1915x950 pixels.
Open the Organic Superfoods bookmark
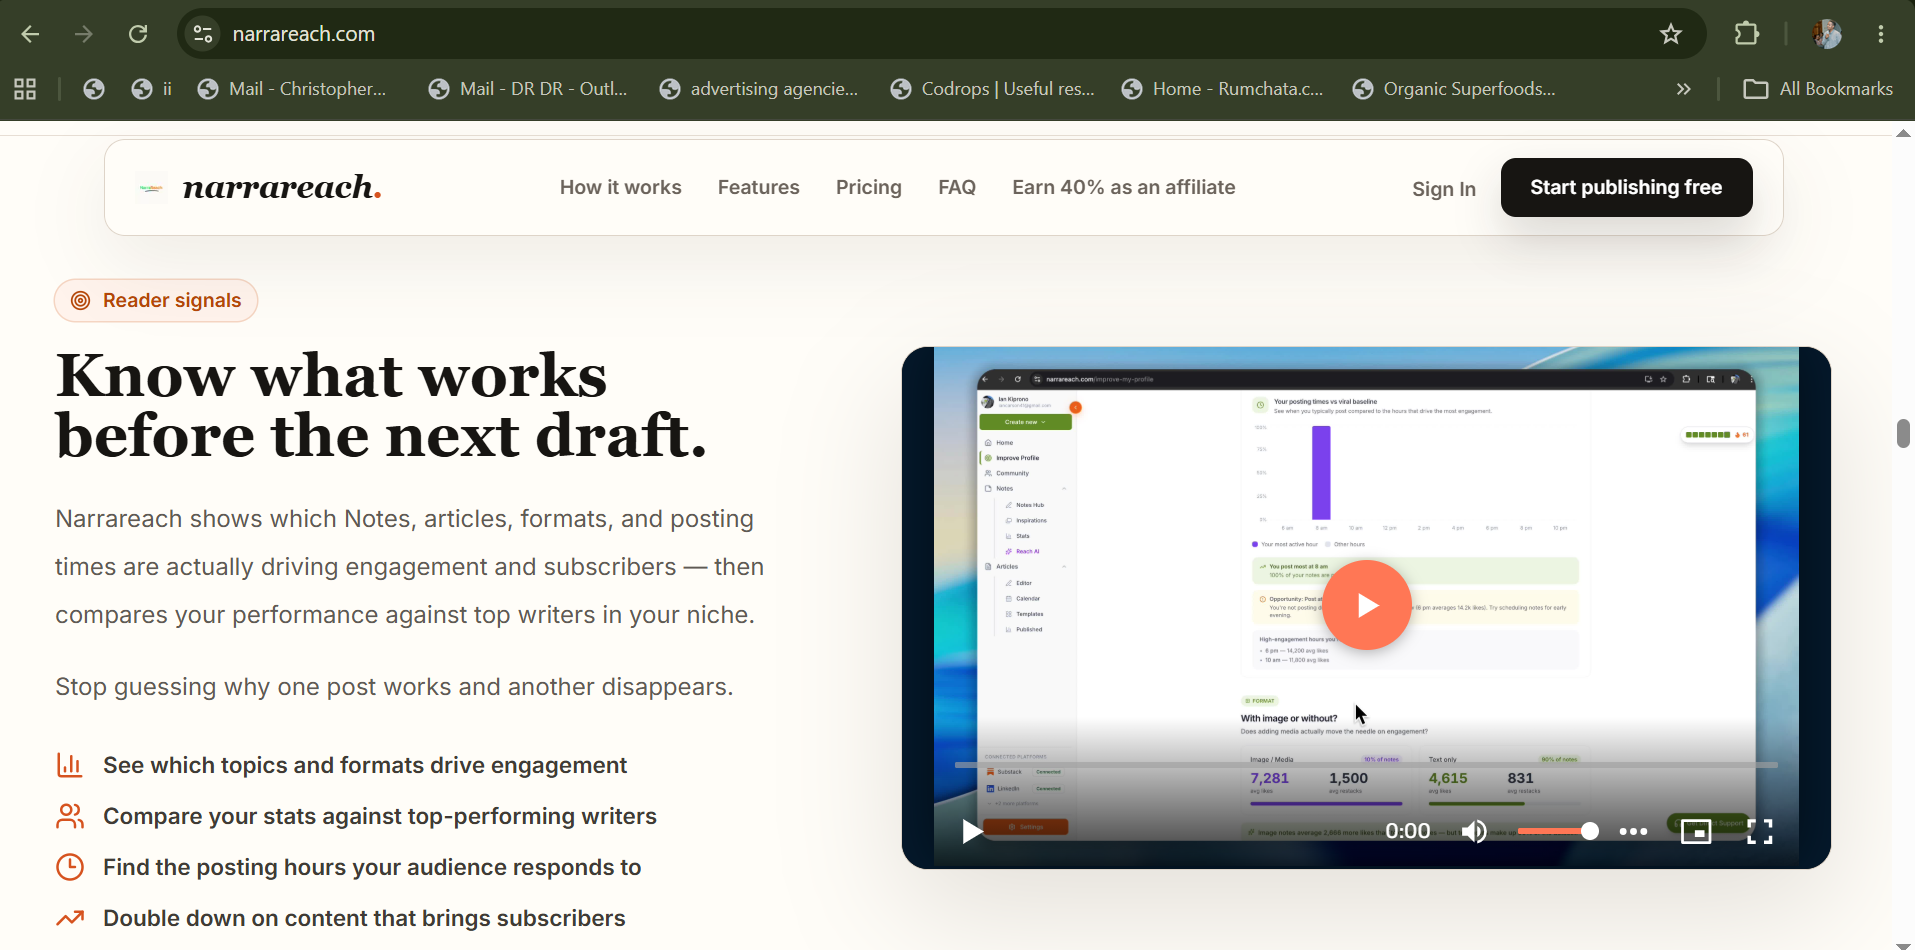1454,89
